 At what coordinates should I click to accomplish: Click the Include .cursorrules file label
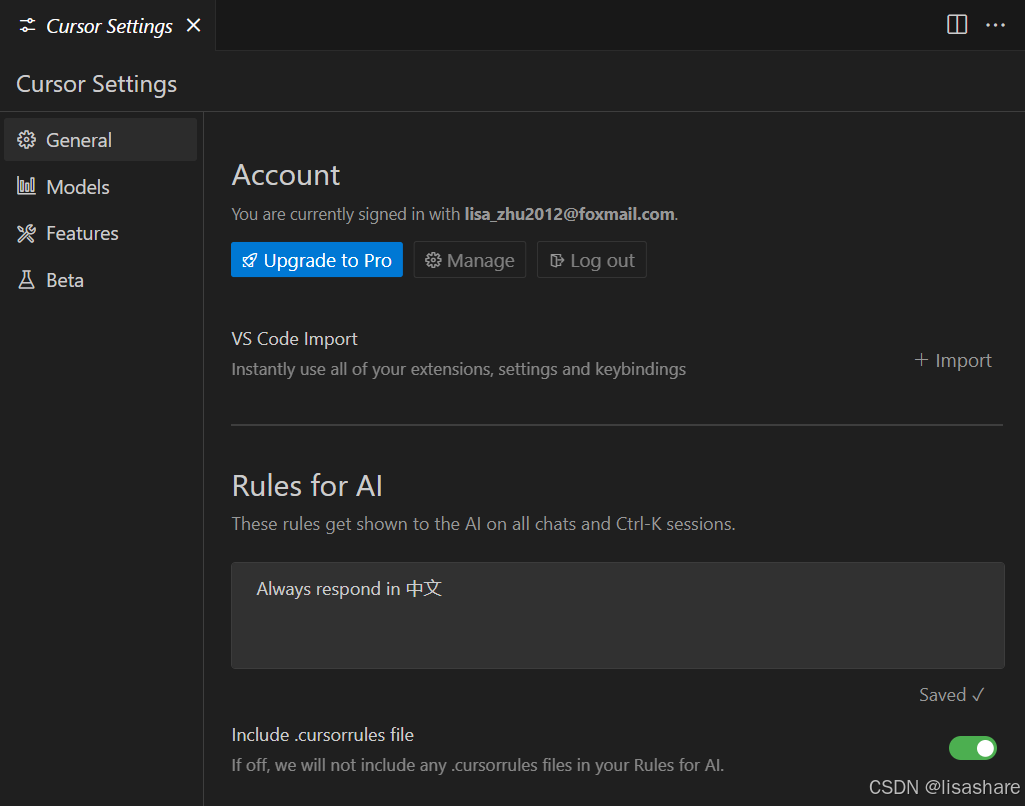[323, 735]
